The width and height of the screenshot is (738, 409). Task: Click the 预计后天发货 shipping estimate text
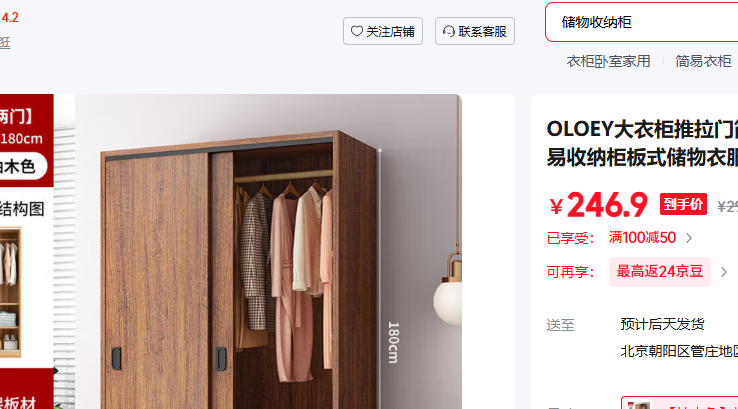pyautogui.click(x=662, y=324)
